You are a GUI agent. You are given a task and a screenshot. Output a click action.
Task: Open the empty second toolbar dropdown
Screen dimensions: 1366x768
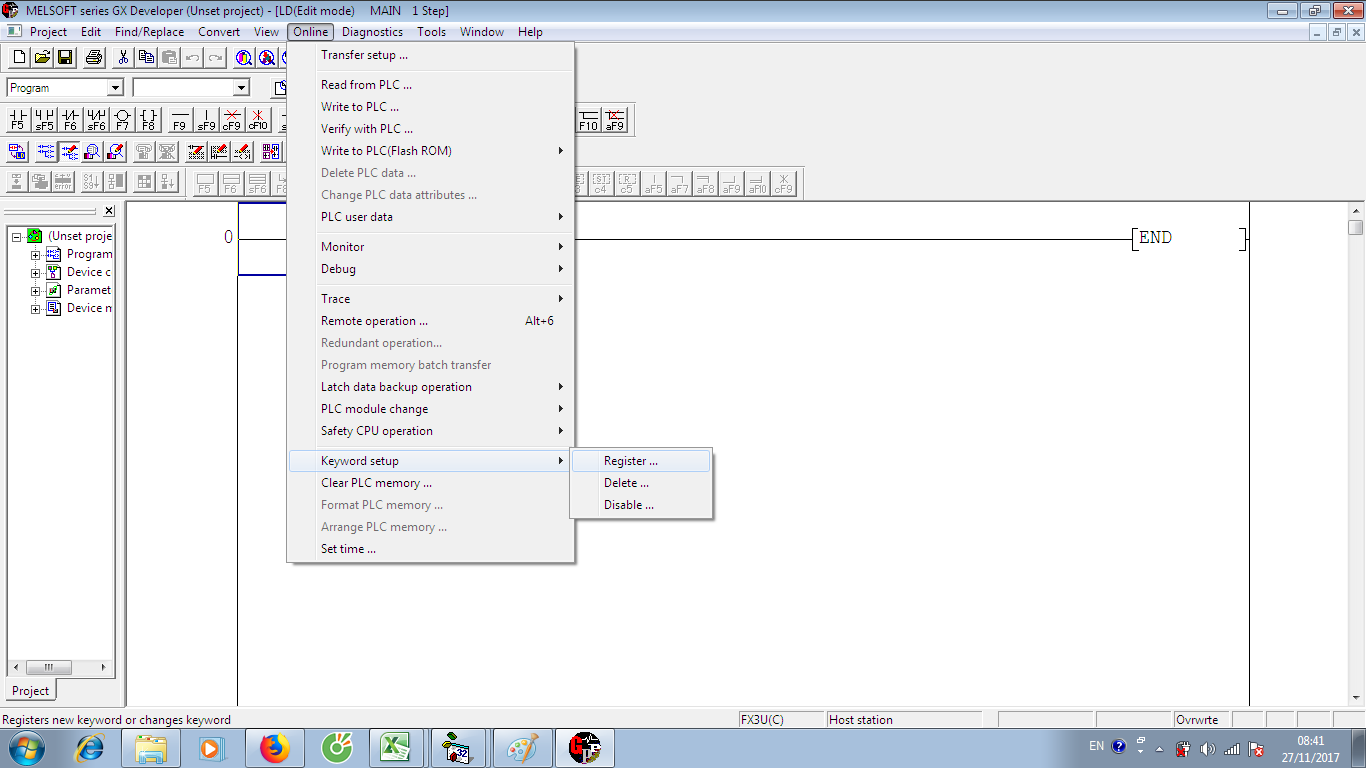point(241,88)
